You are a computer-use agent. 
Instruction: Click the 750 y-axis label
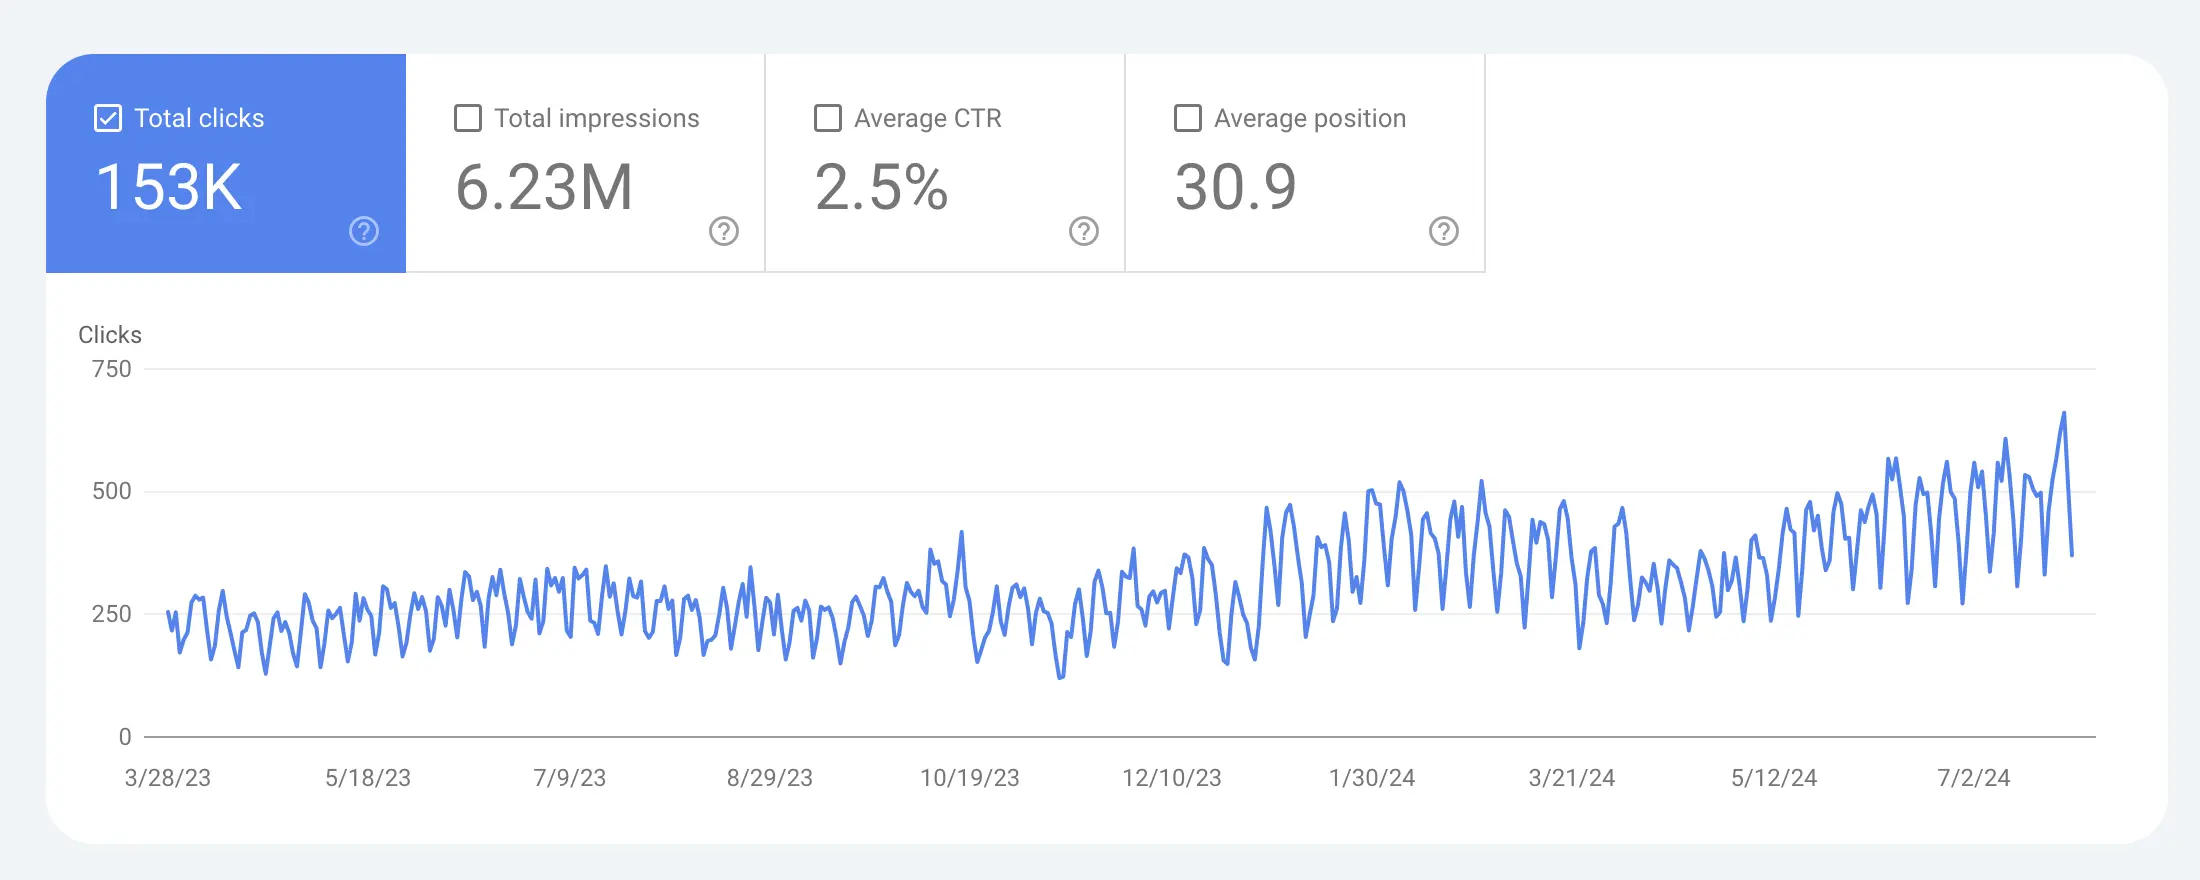point(112,369)
